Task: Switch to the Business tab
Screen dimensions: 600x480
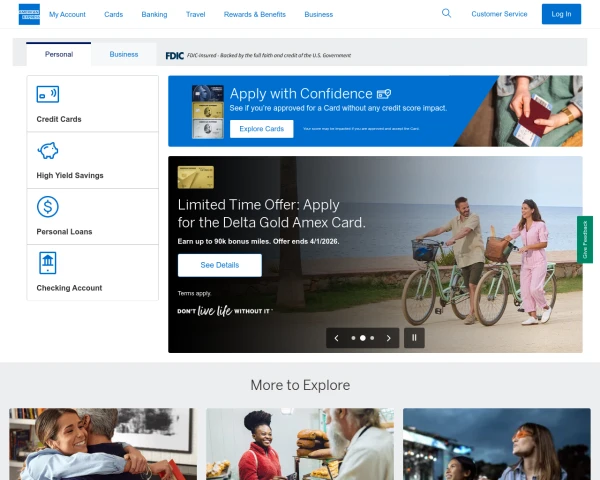Action: (124, 54)
